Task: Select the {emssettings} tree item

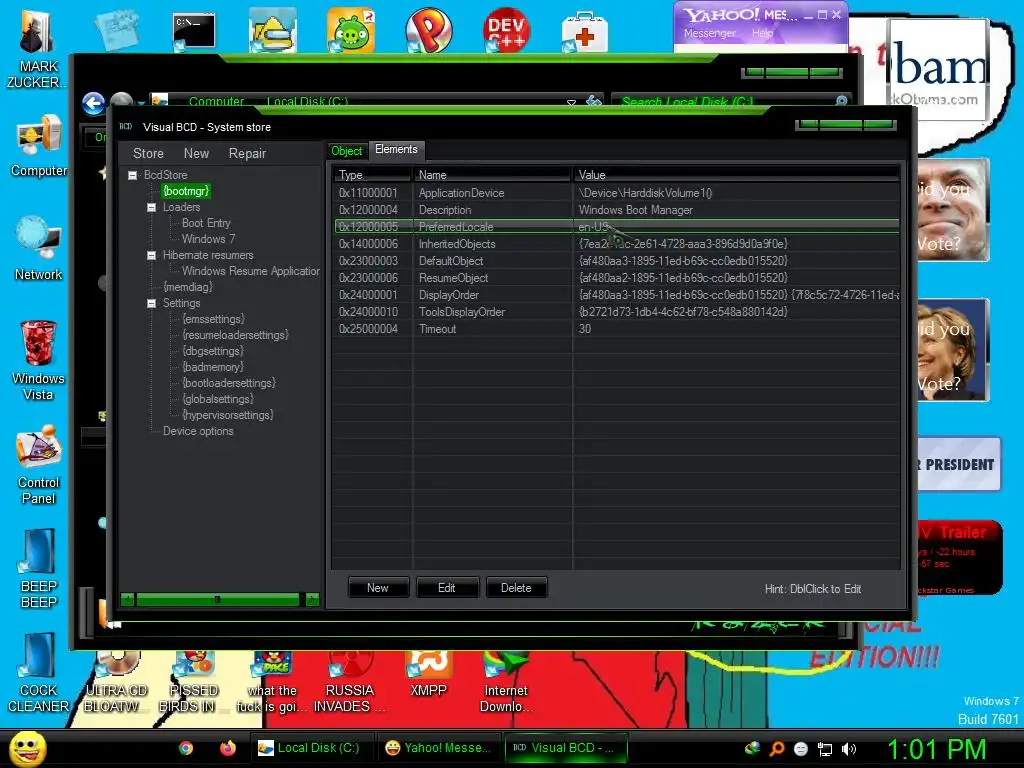Action: click(x=213, y=319)
